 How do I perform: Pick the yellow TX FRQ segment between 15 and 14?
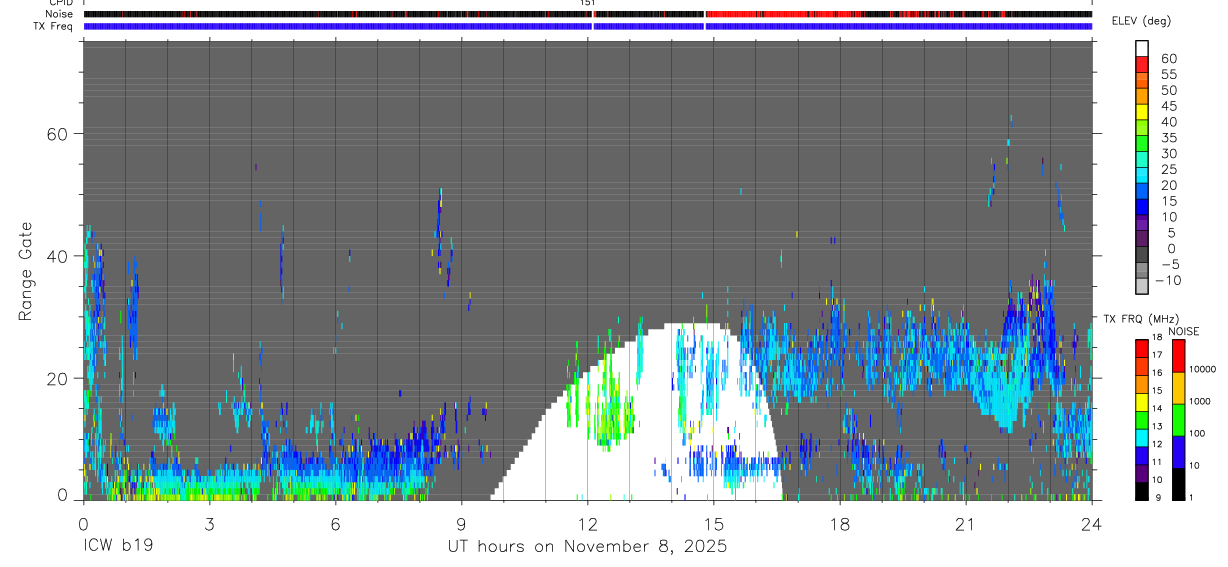tap(1142, 402)
